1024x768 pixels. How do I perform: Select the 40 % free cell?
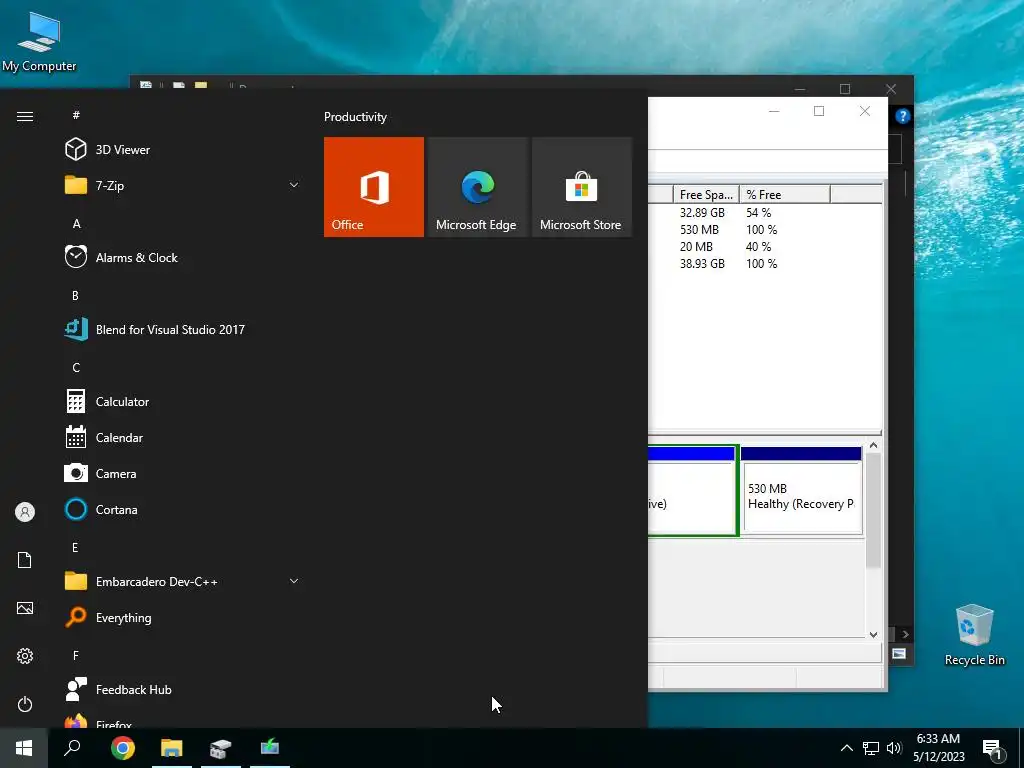point(759,247)
